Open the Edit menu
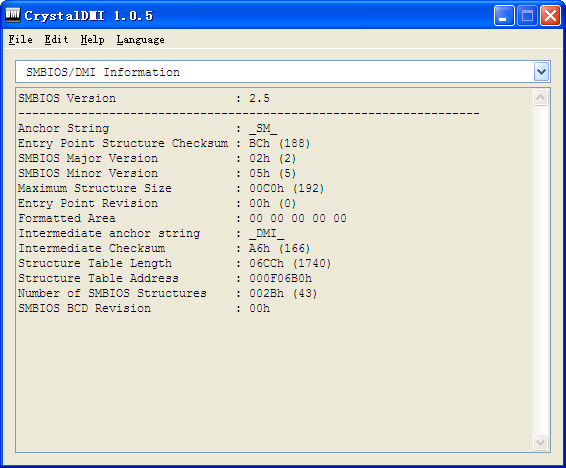This screenshot has width=566, height=468. [x=56, y=39]
